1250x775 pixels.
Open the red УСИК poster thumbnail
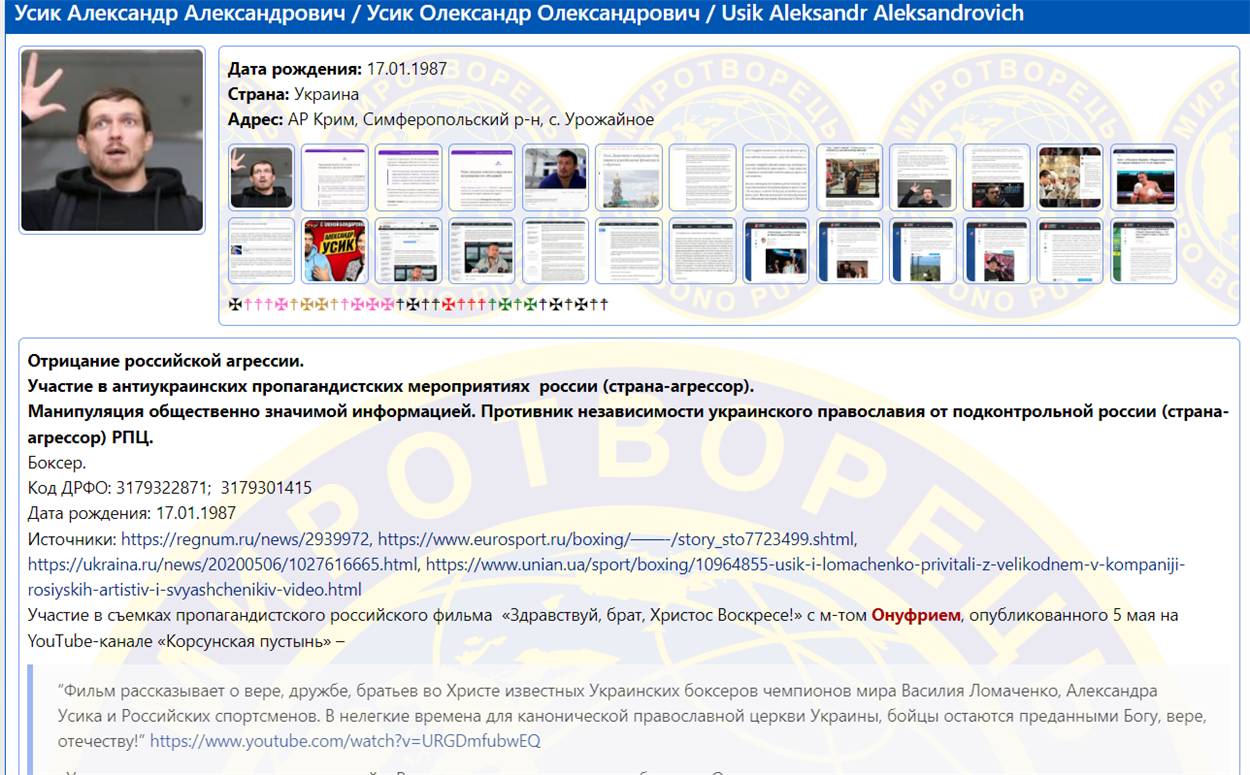click(335, 251)
